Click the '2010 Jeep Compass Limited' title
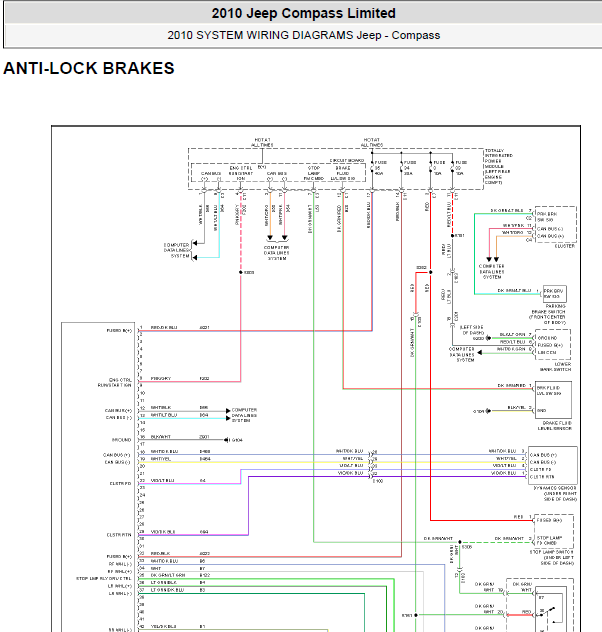 coord(303,14)
